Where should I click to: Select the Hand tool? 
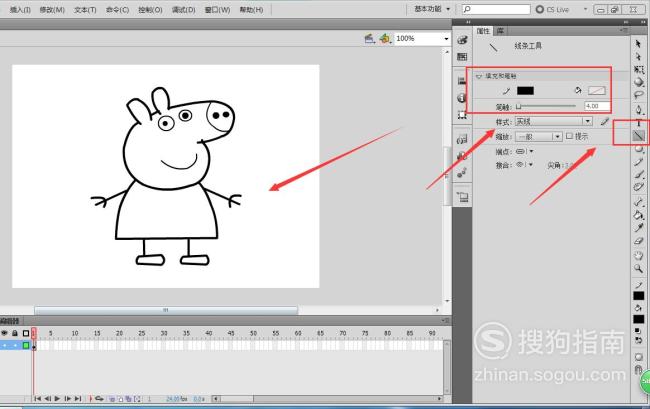[x=638, y=255]
